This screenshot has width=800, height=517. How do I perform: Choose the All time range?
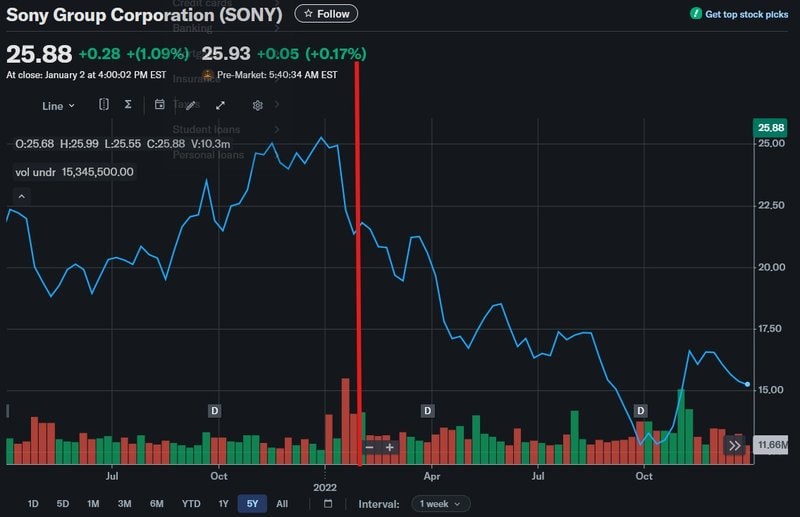pos(282,504)
